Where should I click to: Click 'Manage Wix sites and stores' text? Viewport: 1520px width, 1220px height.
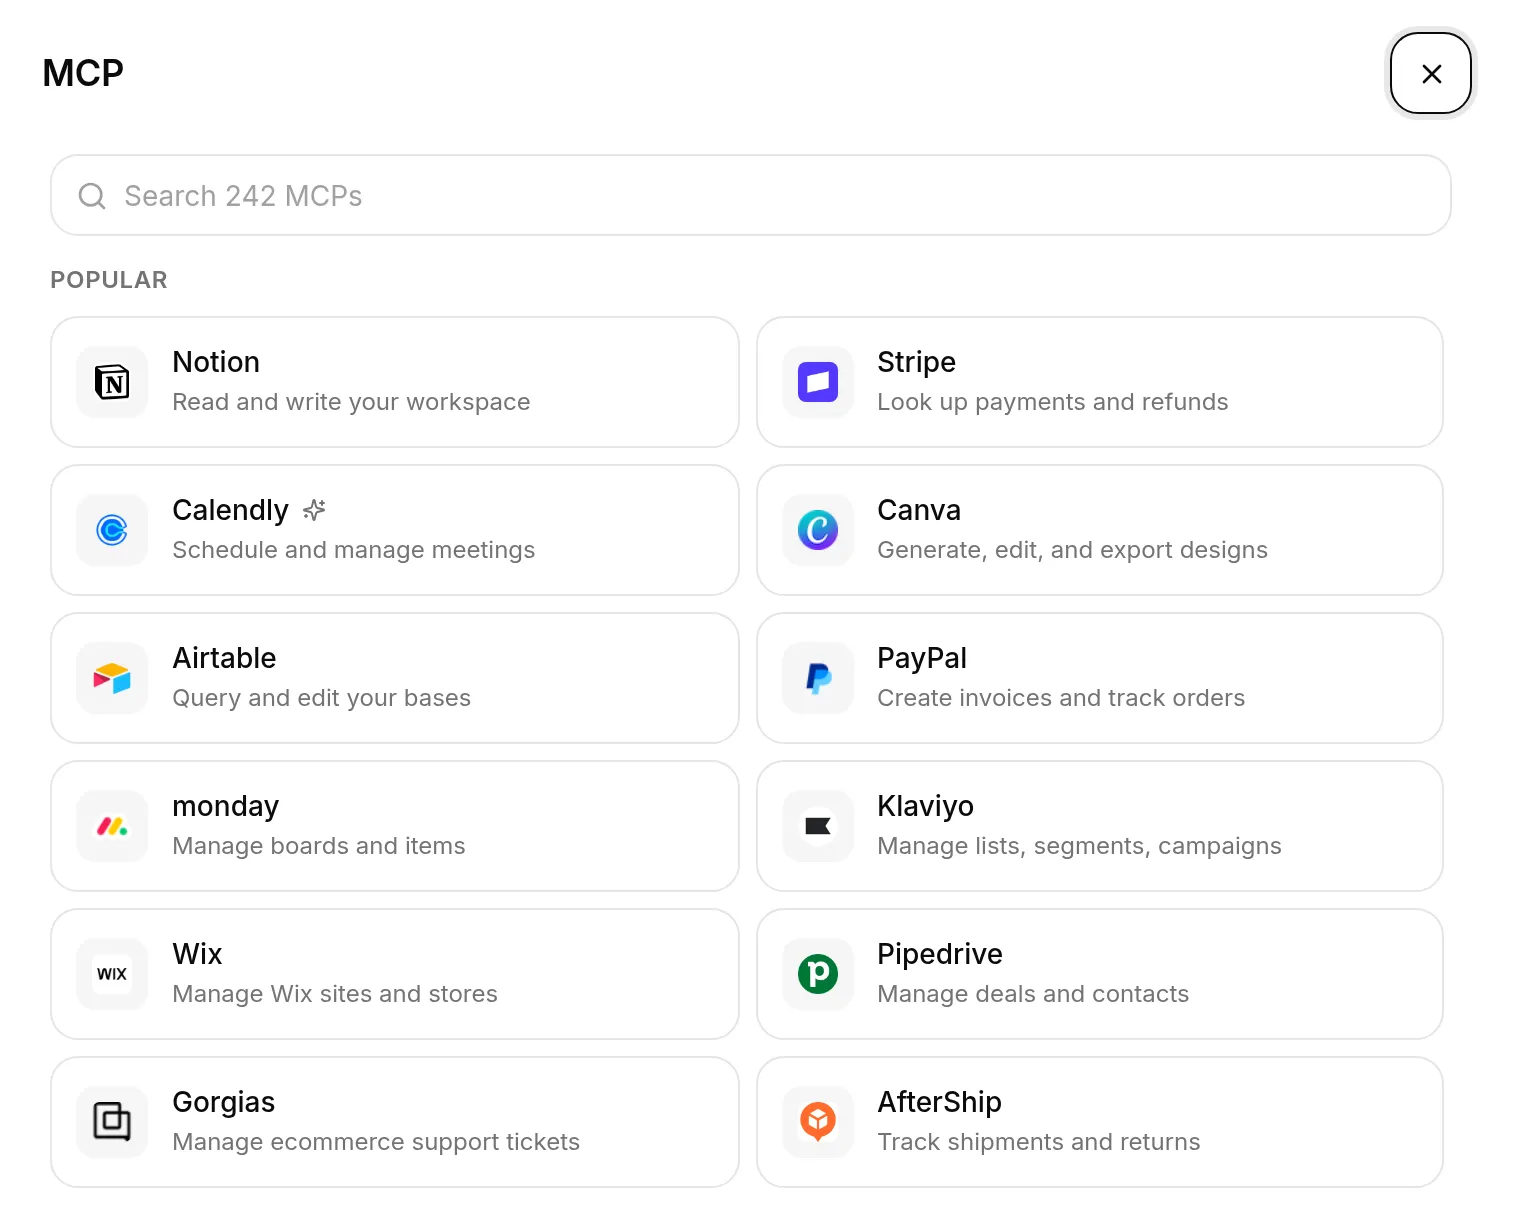coord(334,994)
